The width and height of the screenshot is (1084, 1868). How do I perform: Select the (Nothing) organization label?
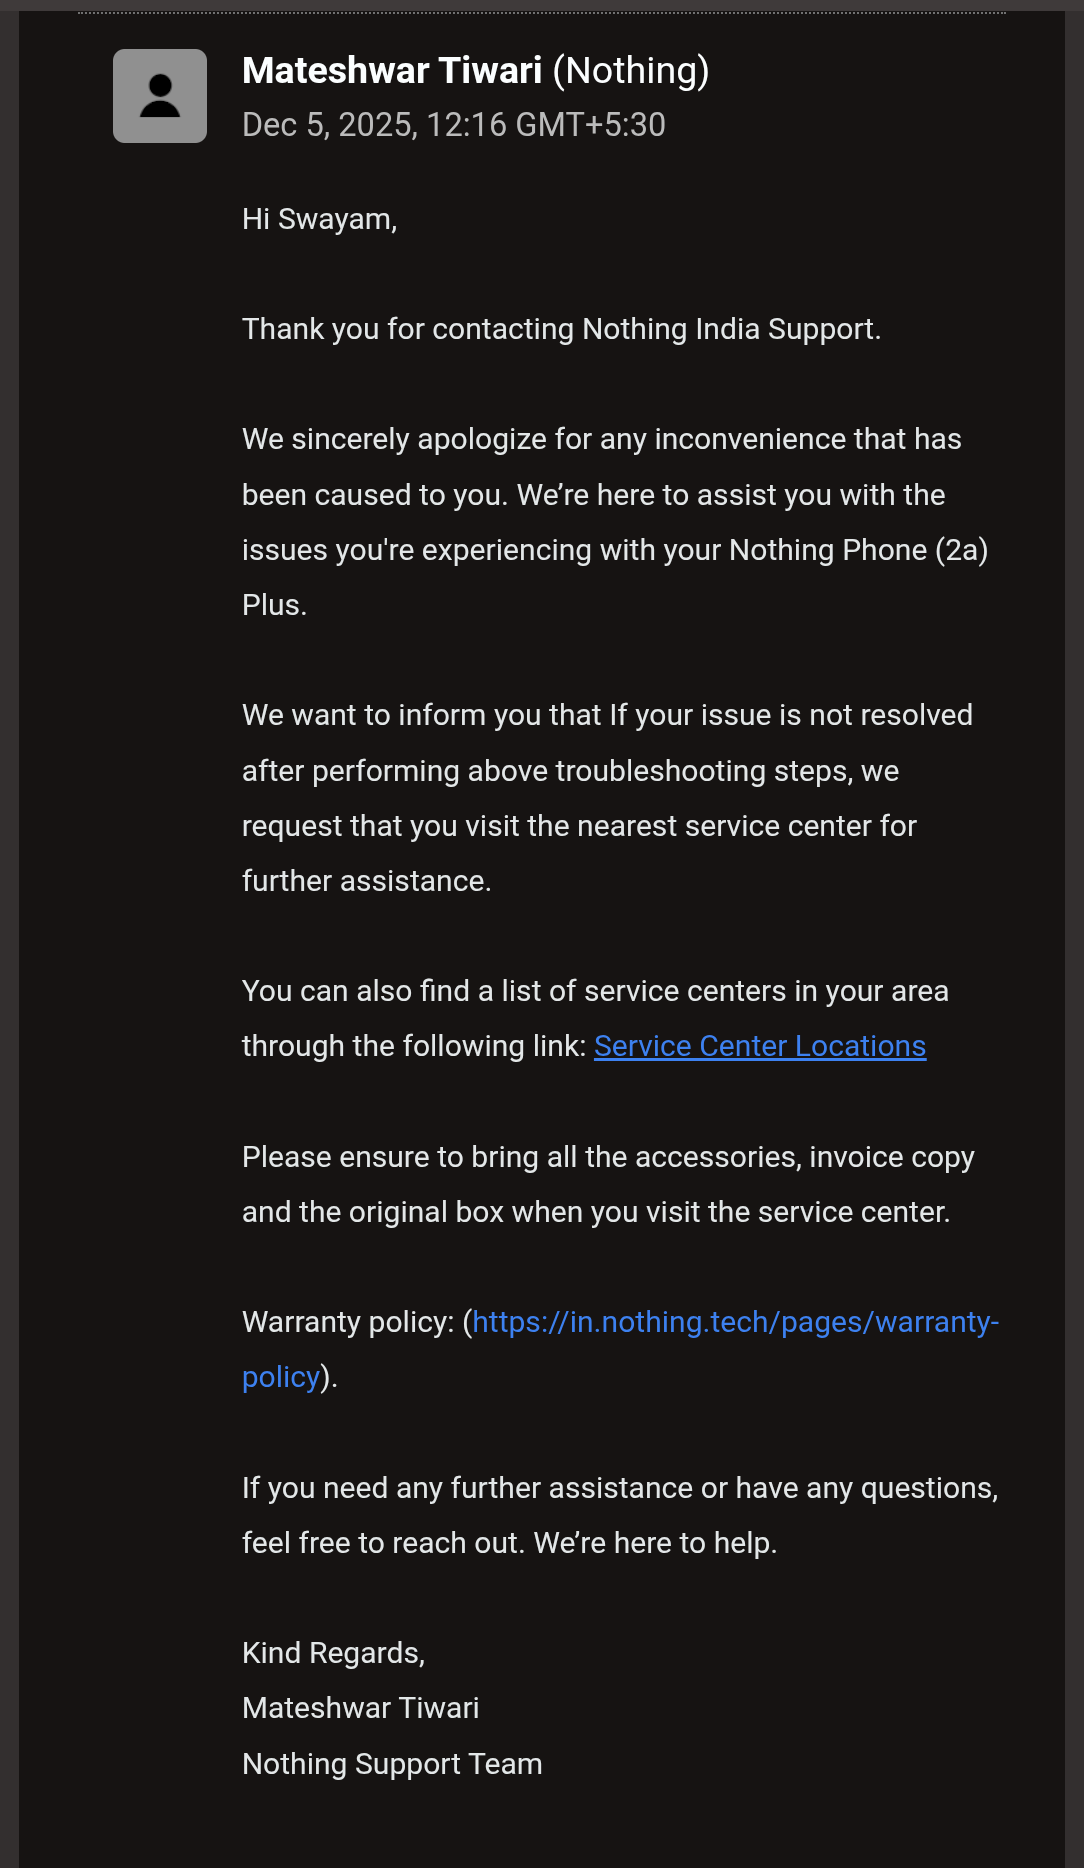tap(630, 70)
